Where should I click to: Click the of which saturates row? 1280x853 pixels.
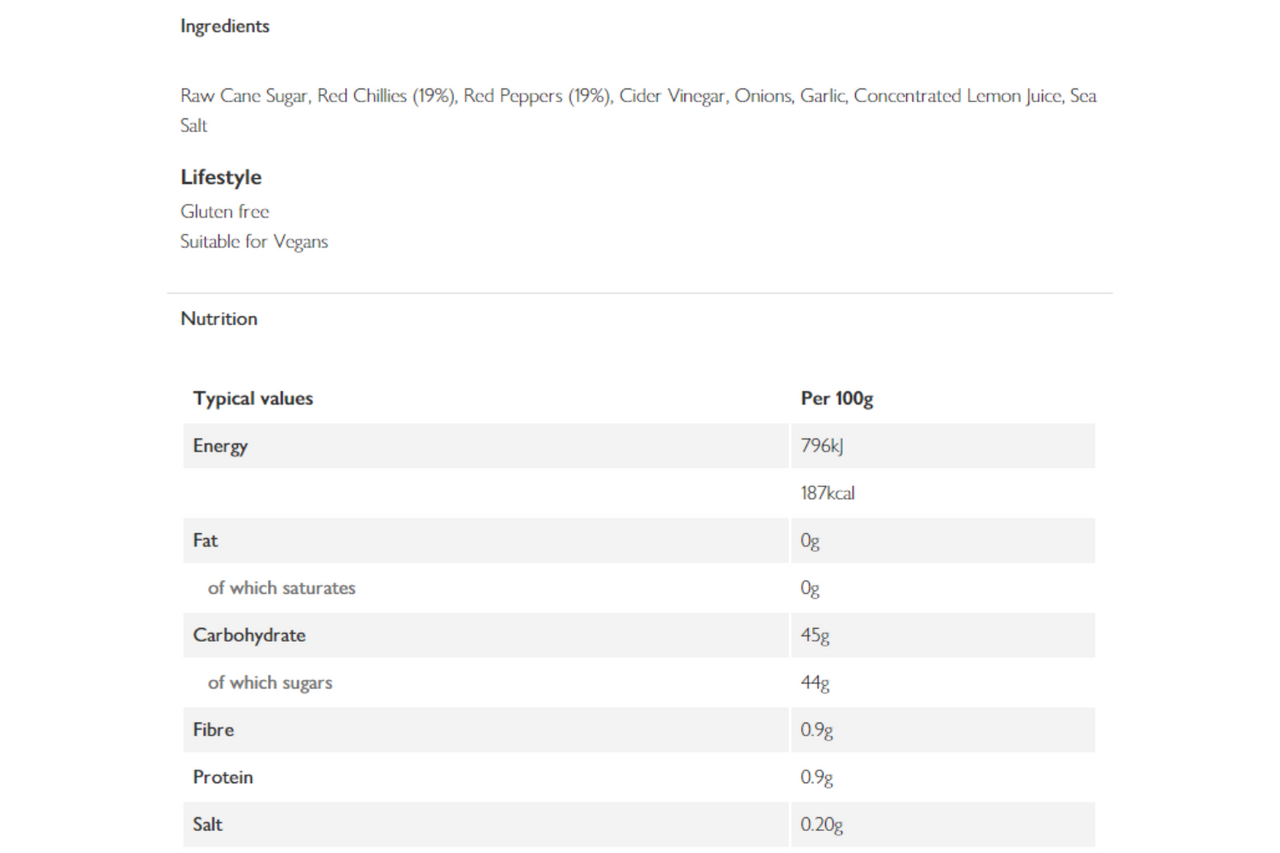pos(639,588)
